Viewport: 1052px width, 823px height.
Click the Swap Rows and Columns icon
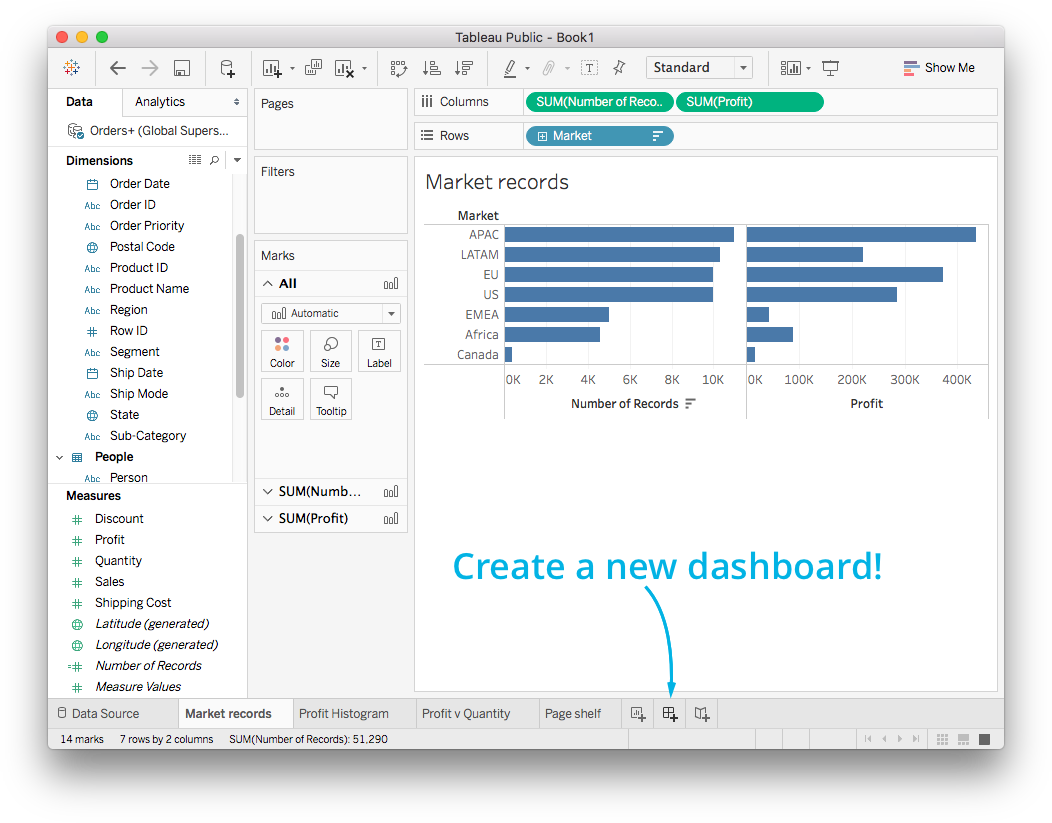pyautogui.click(x=399, y=68)
